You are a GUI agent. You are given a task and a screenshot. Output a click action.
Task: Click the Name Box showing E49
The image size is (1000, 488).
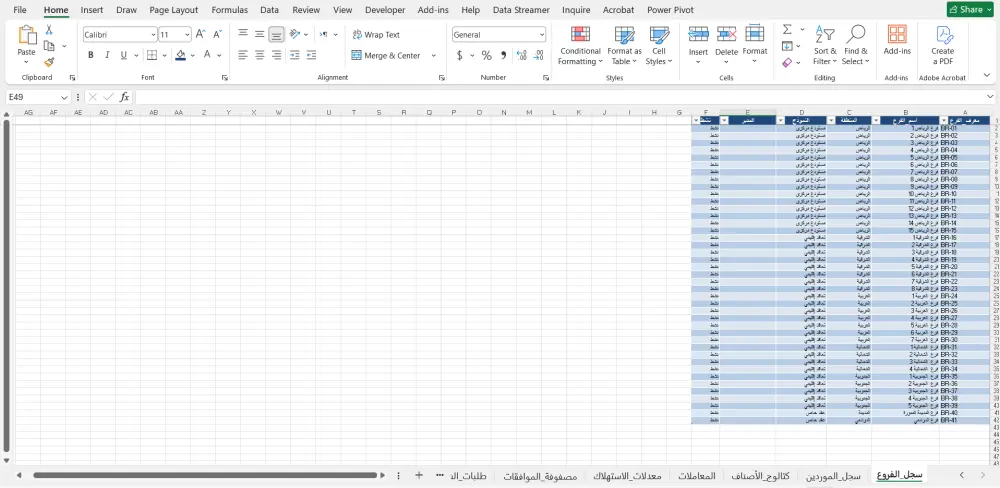click(32, 97)
